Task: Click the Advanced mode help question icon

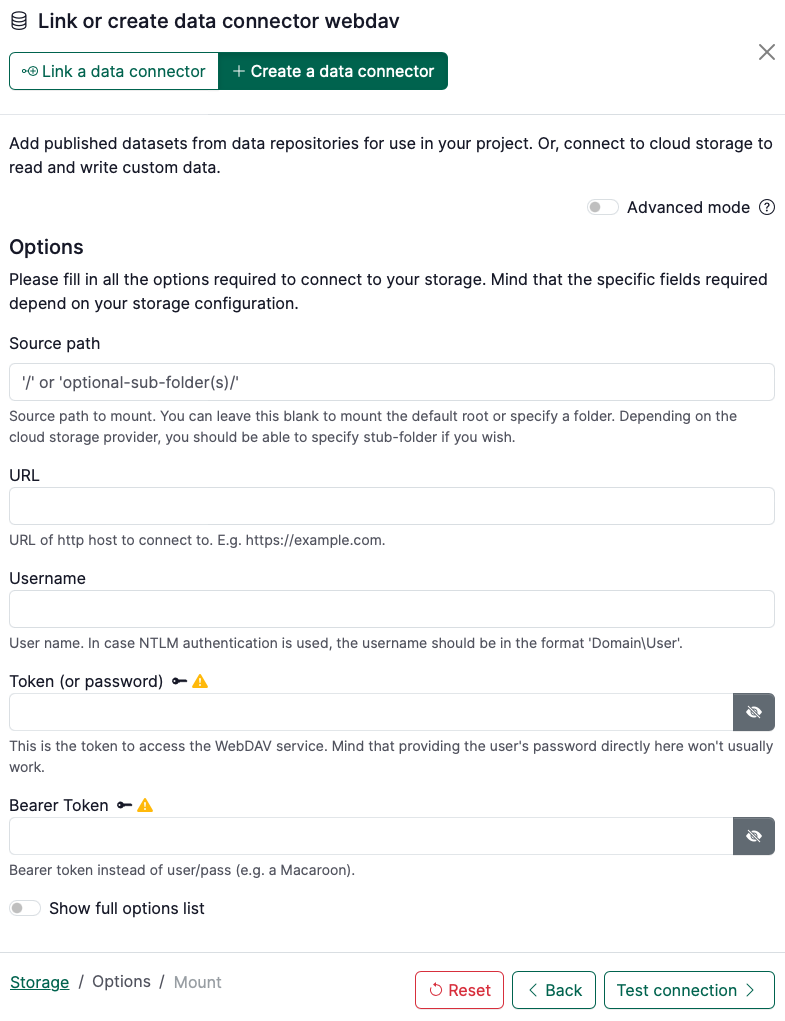Action: [767, 207]
